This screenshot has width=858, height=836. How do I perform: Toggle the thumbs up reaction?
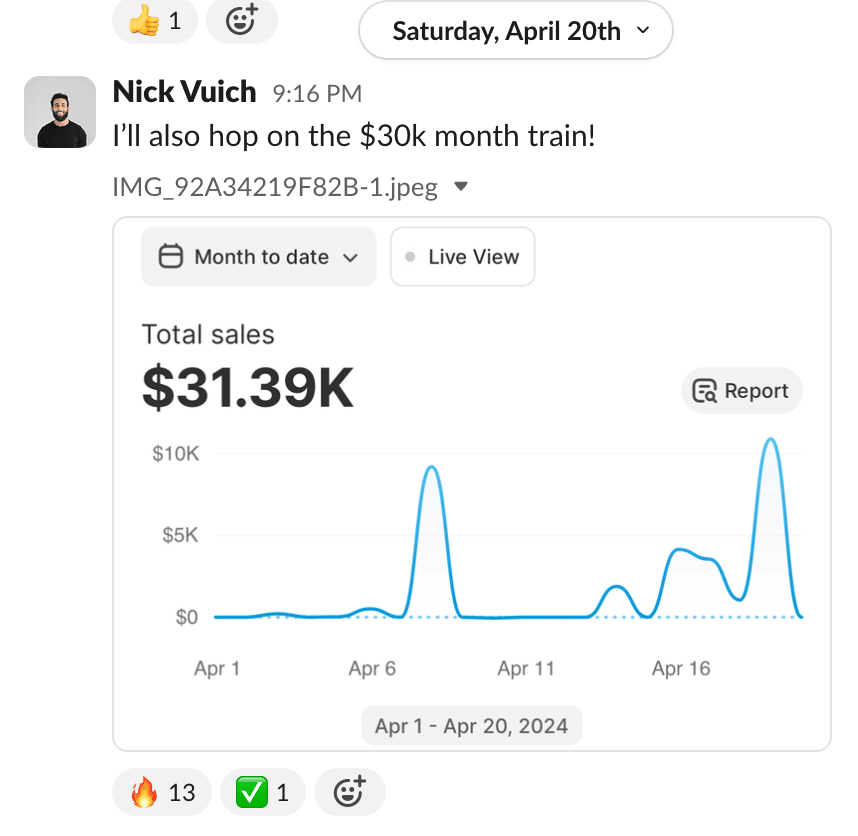(155, 20)
